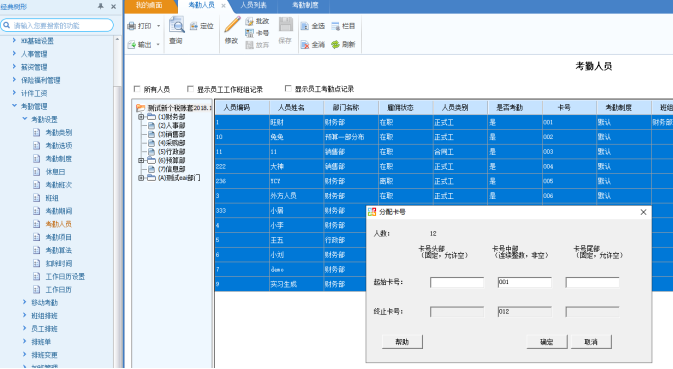Open 考勤期间 in the sidebar tree
This screenshot has height=369, width=673.
coord(53,211)
